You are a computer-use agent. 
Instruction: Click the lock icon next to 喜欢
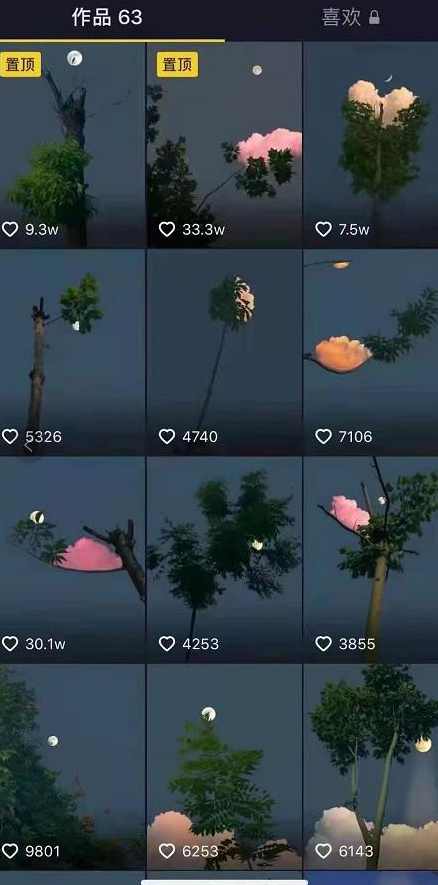pos(374,17)
